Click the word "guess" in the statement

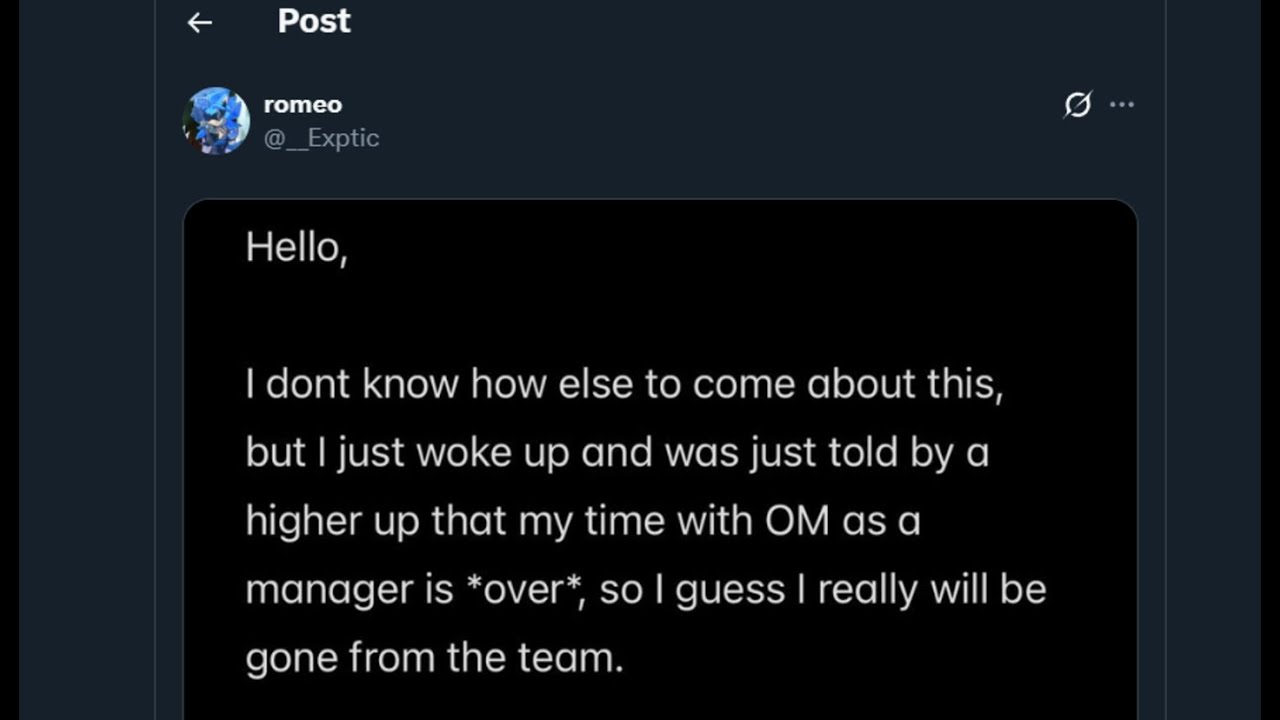click(728, 590)
